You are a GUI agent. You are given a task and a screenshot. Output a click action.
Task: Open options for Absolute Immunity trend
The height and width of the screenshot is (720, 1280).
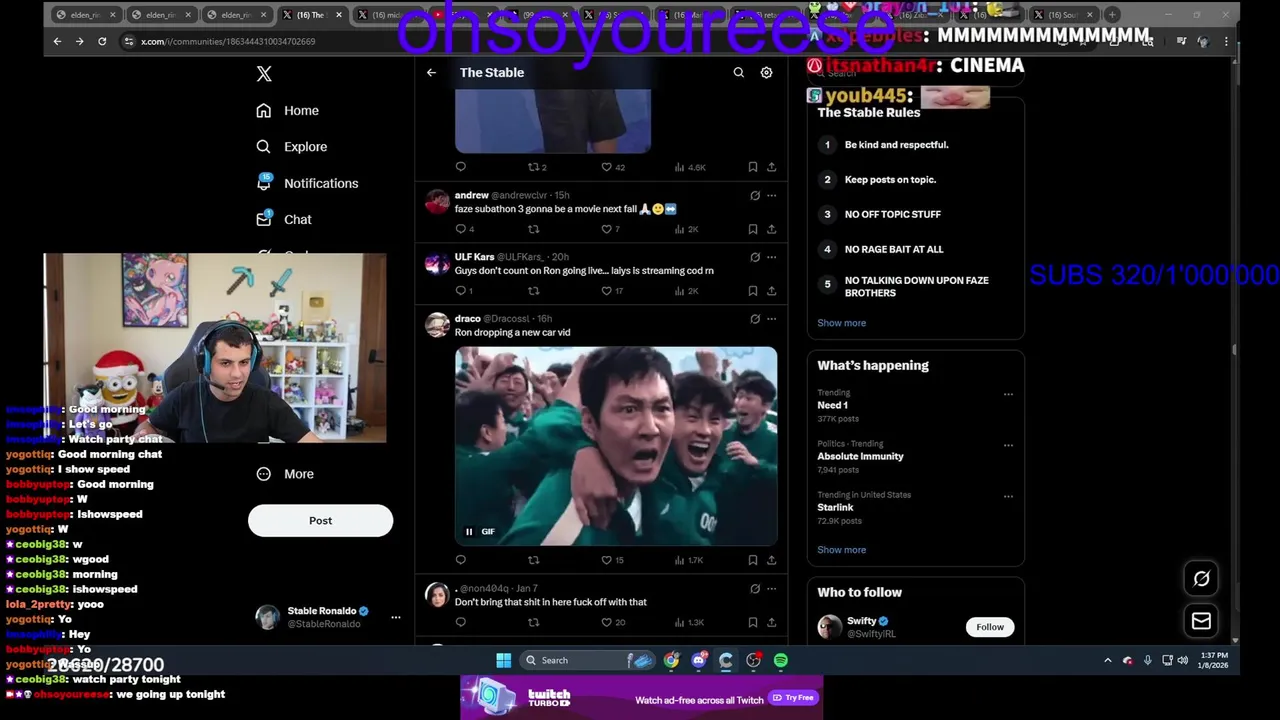pos(1008,445)
